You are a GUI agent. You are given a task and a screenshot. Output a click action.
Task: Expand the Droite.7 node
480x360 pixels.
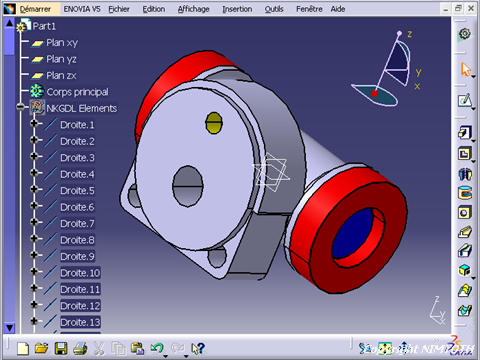[x=34, y=222]
